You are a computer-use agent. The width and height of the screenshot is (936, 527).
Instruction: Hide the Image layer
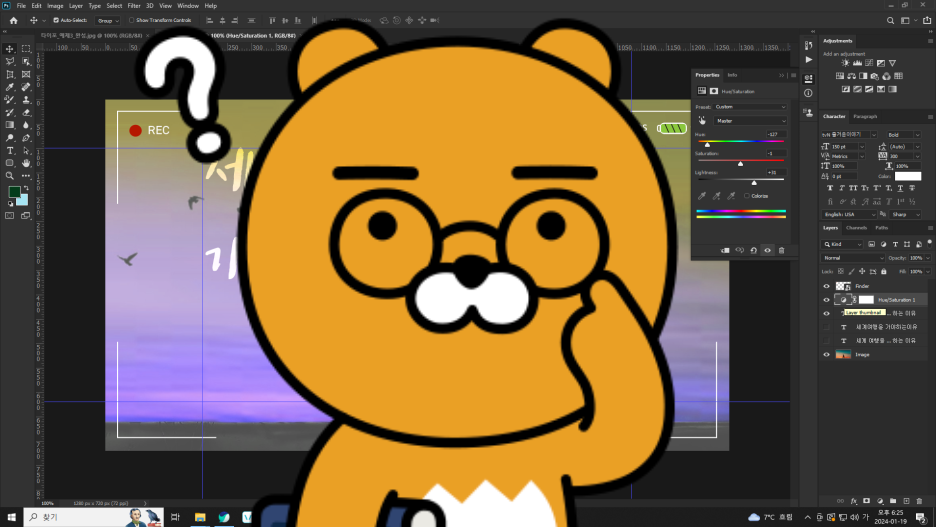pyautogui.click(x=827, y=355)
